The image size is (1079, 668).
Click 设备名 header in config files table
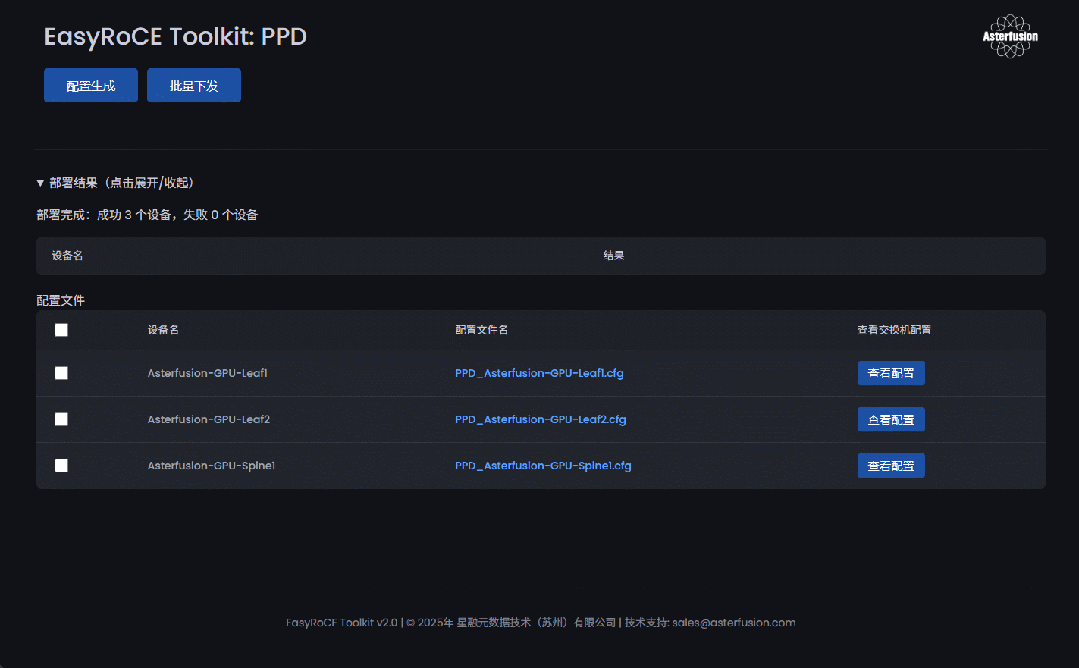163,330
